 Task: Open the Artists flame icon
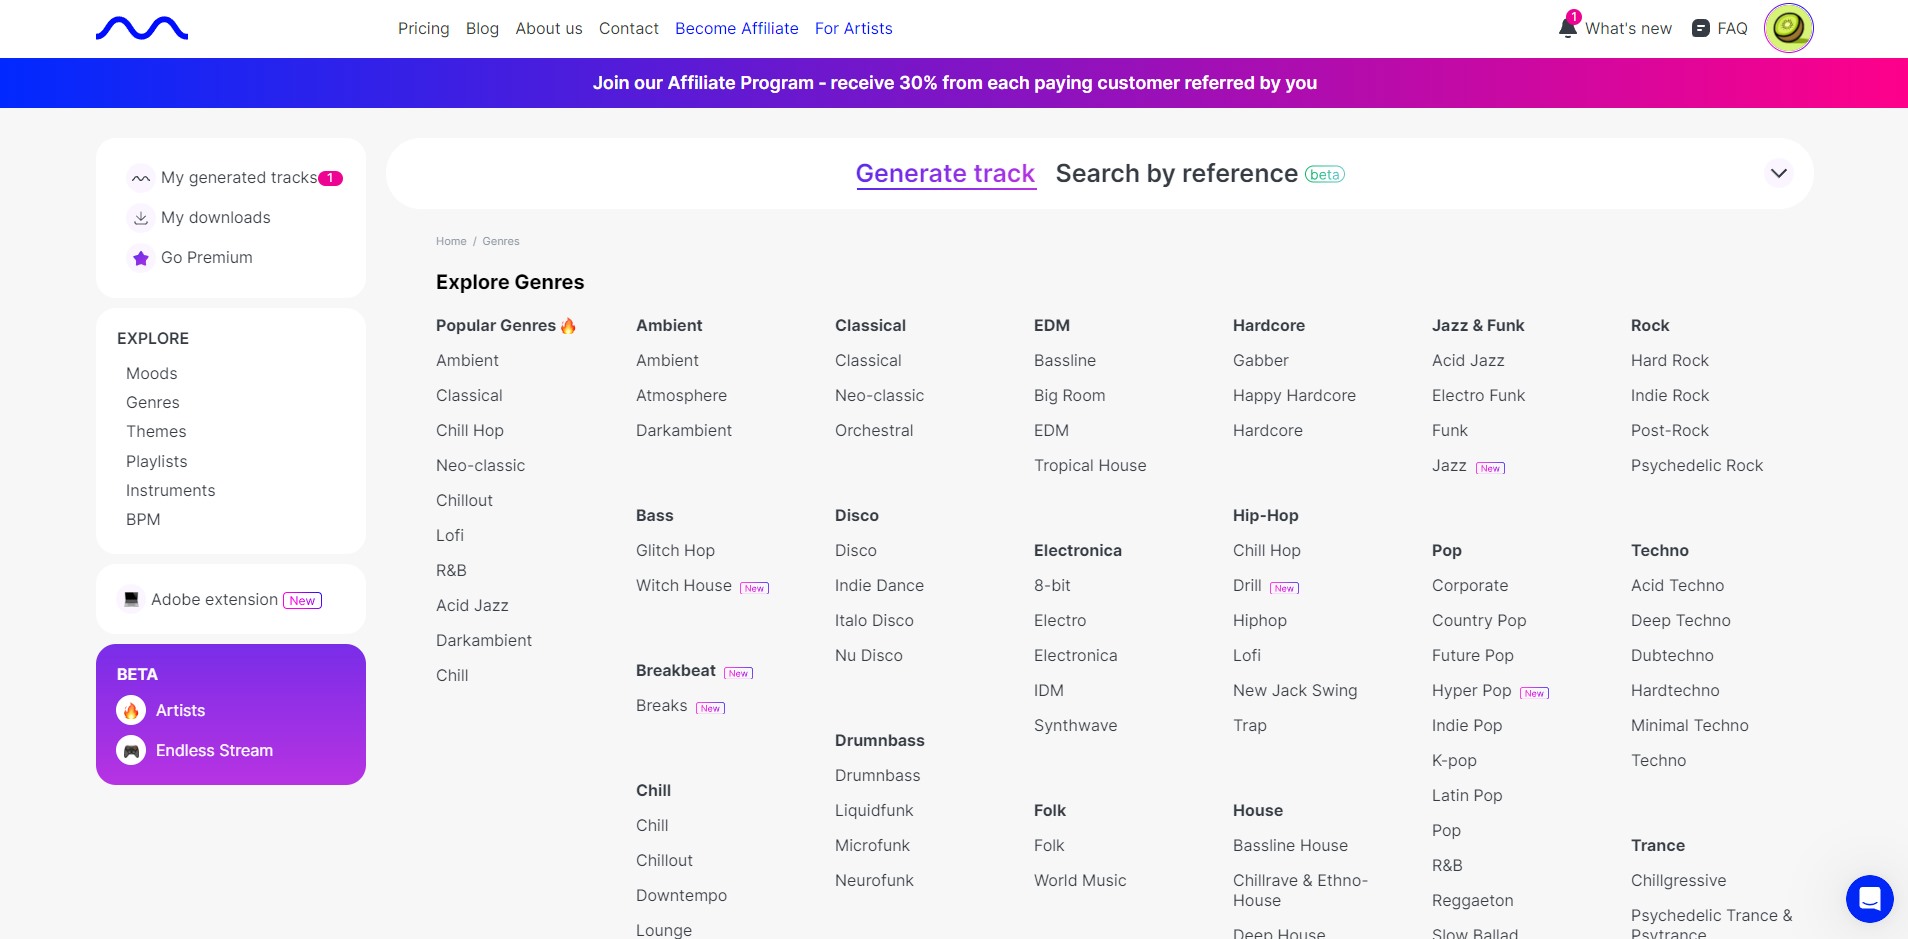(x=131, y=710)
